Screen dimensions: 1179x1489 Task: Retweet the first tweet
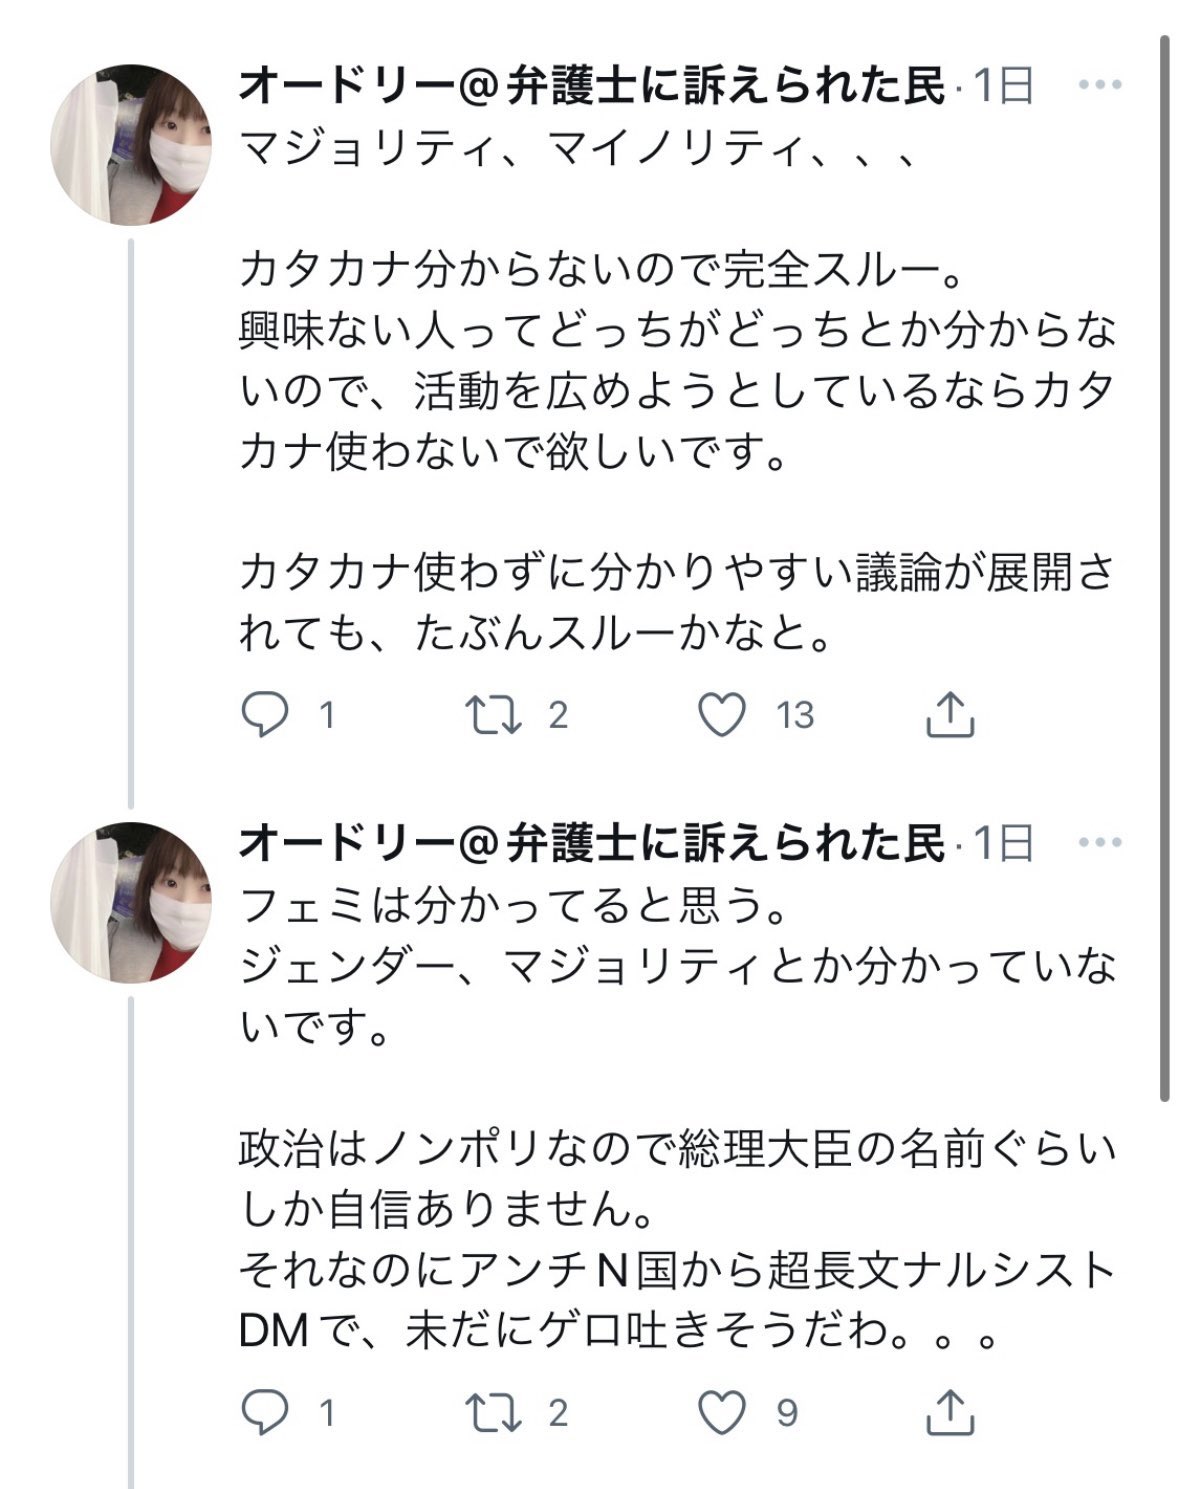point(491,715)
